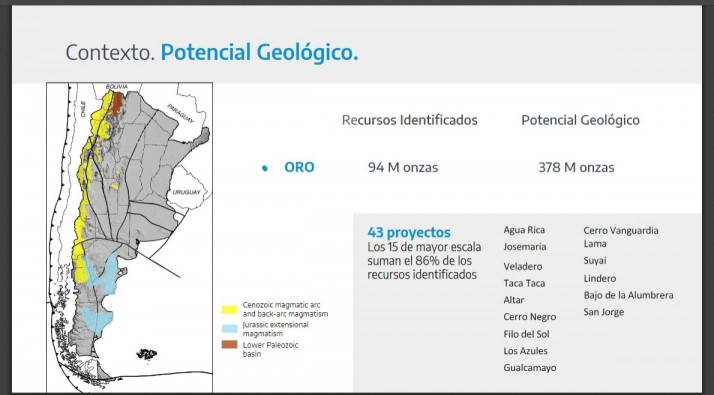714x395 pixels.
Task: Click the '94 M onzas' value
Action: pos(403,168)
